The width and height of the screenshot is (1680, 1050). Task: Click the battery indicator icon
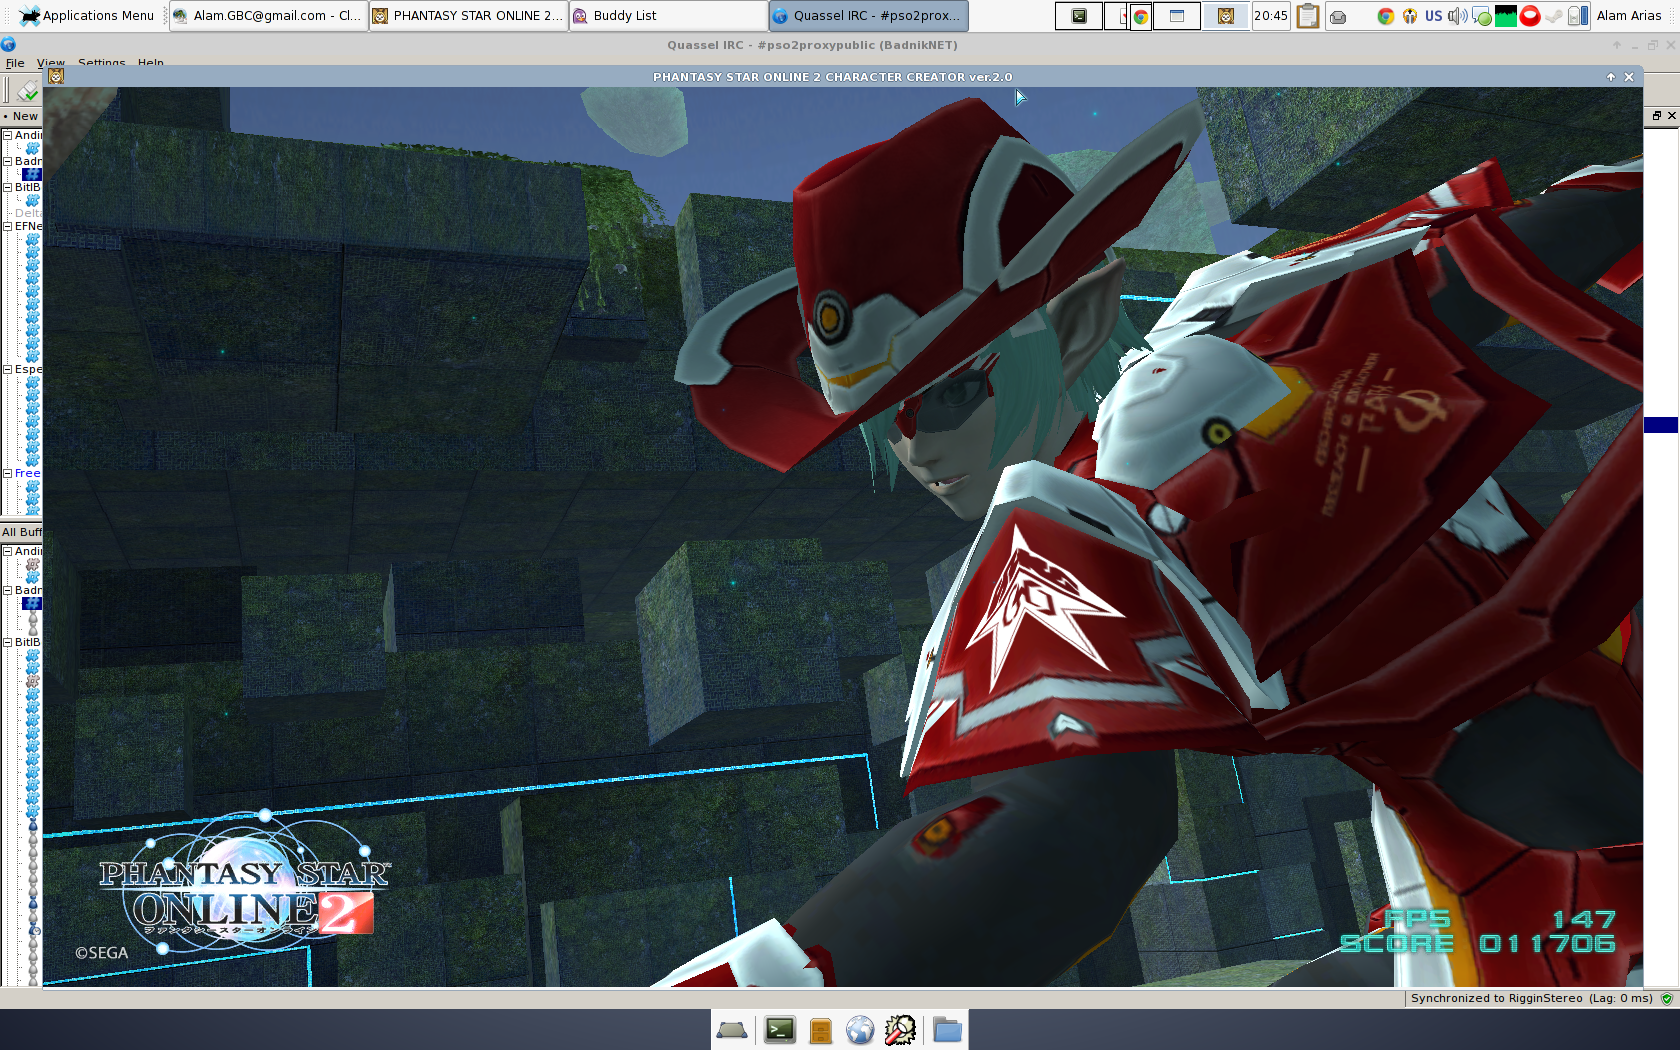(1577, 16)
